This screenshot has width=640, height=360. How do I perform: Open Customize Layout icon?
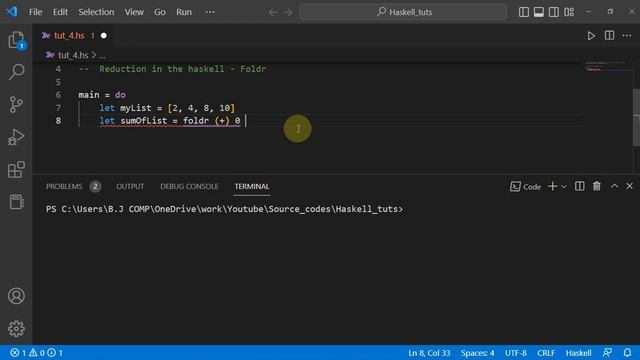(x=569, y=12)
